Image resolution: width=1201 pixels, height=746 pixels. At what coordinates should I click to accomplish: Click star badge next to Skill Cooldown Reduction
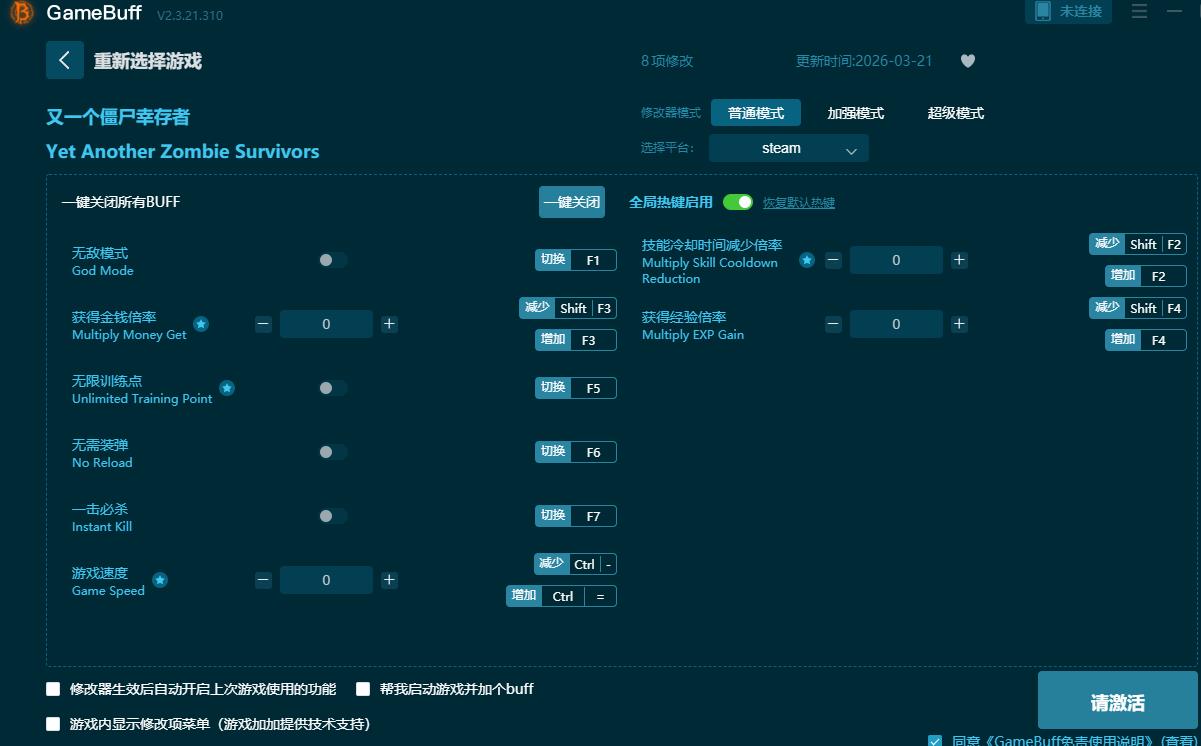(807, 260)
